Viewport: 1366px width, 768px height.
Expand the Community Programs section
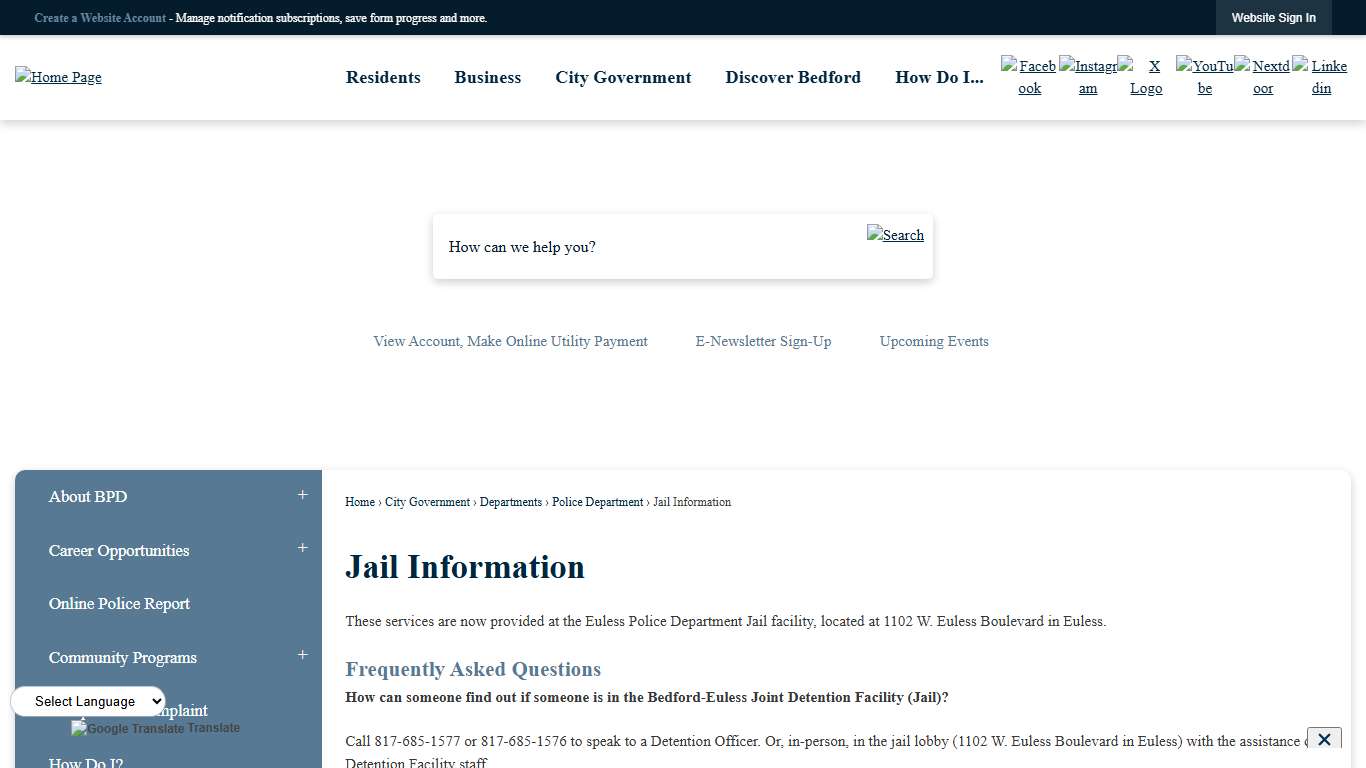coord(301,655)
